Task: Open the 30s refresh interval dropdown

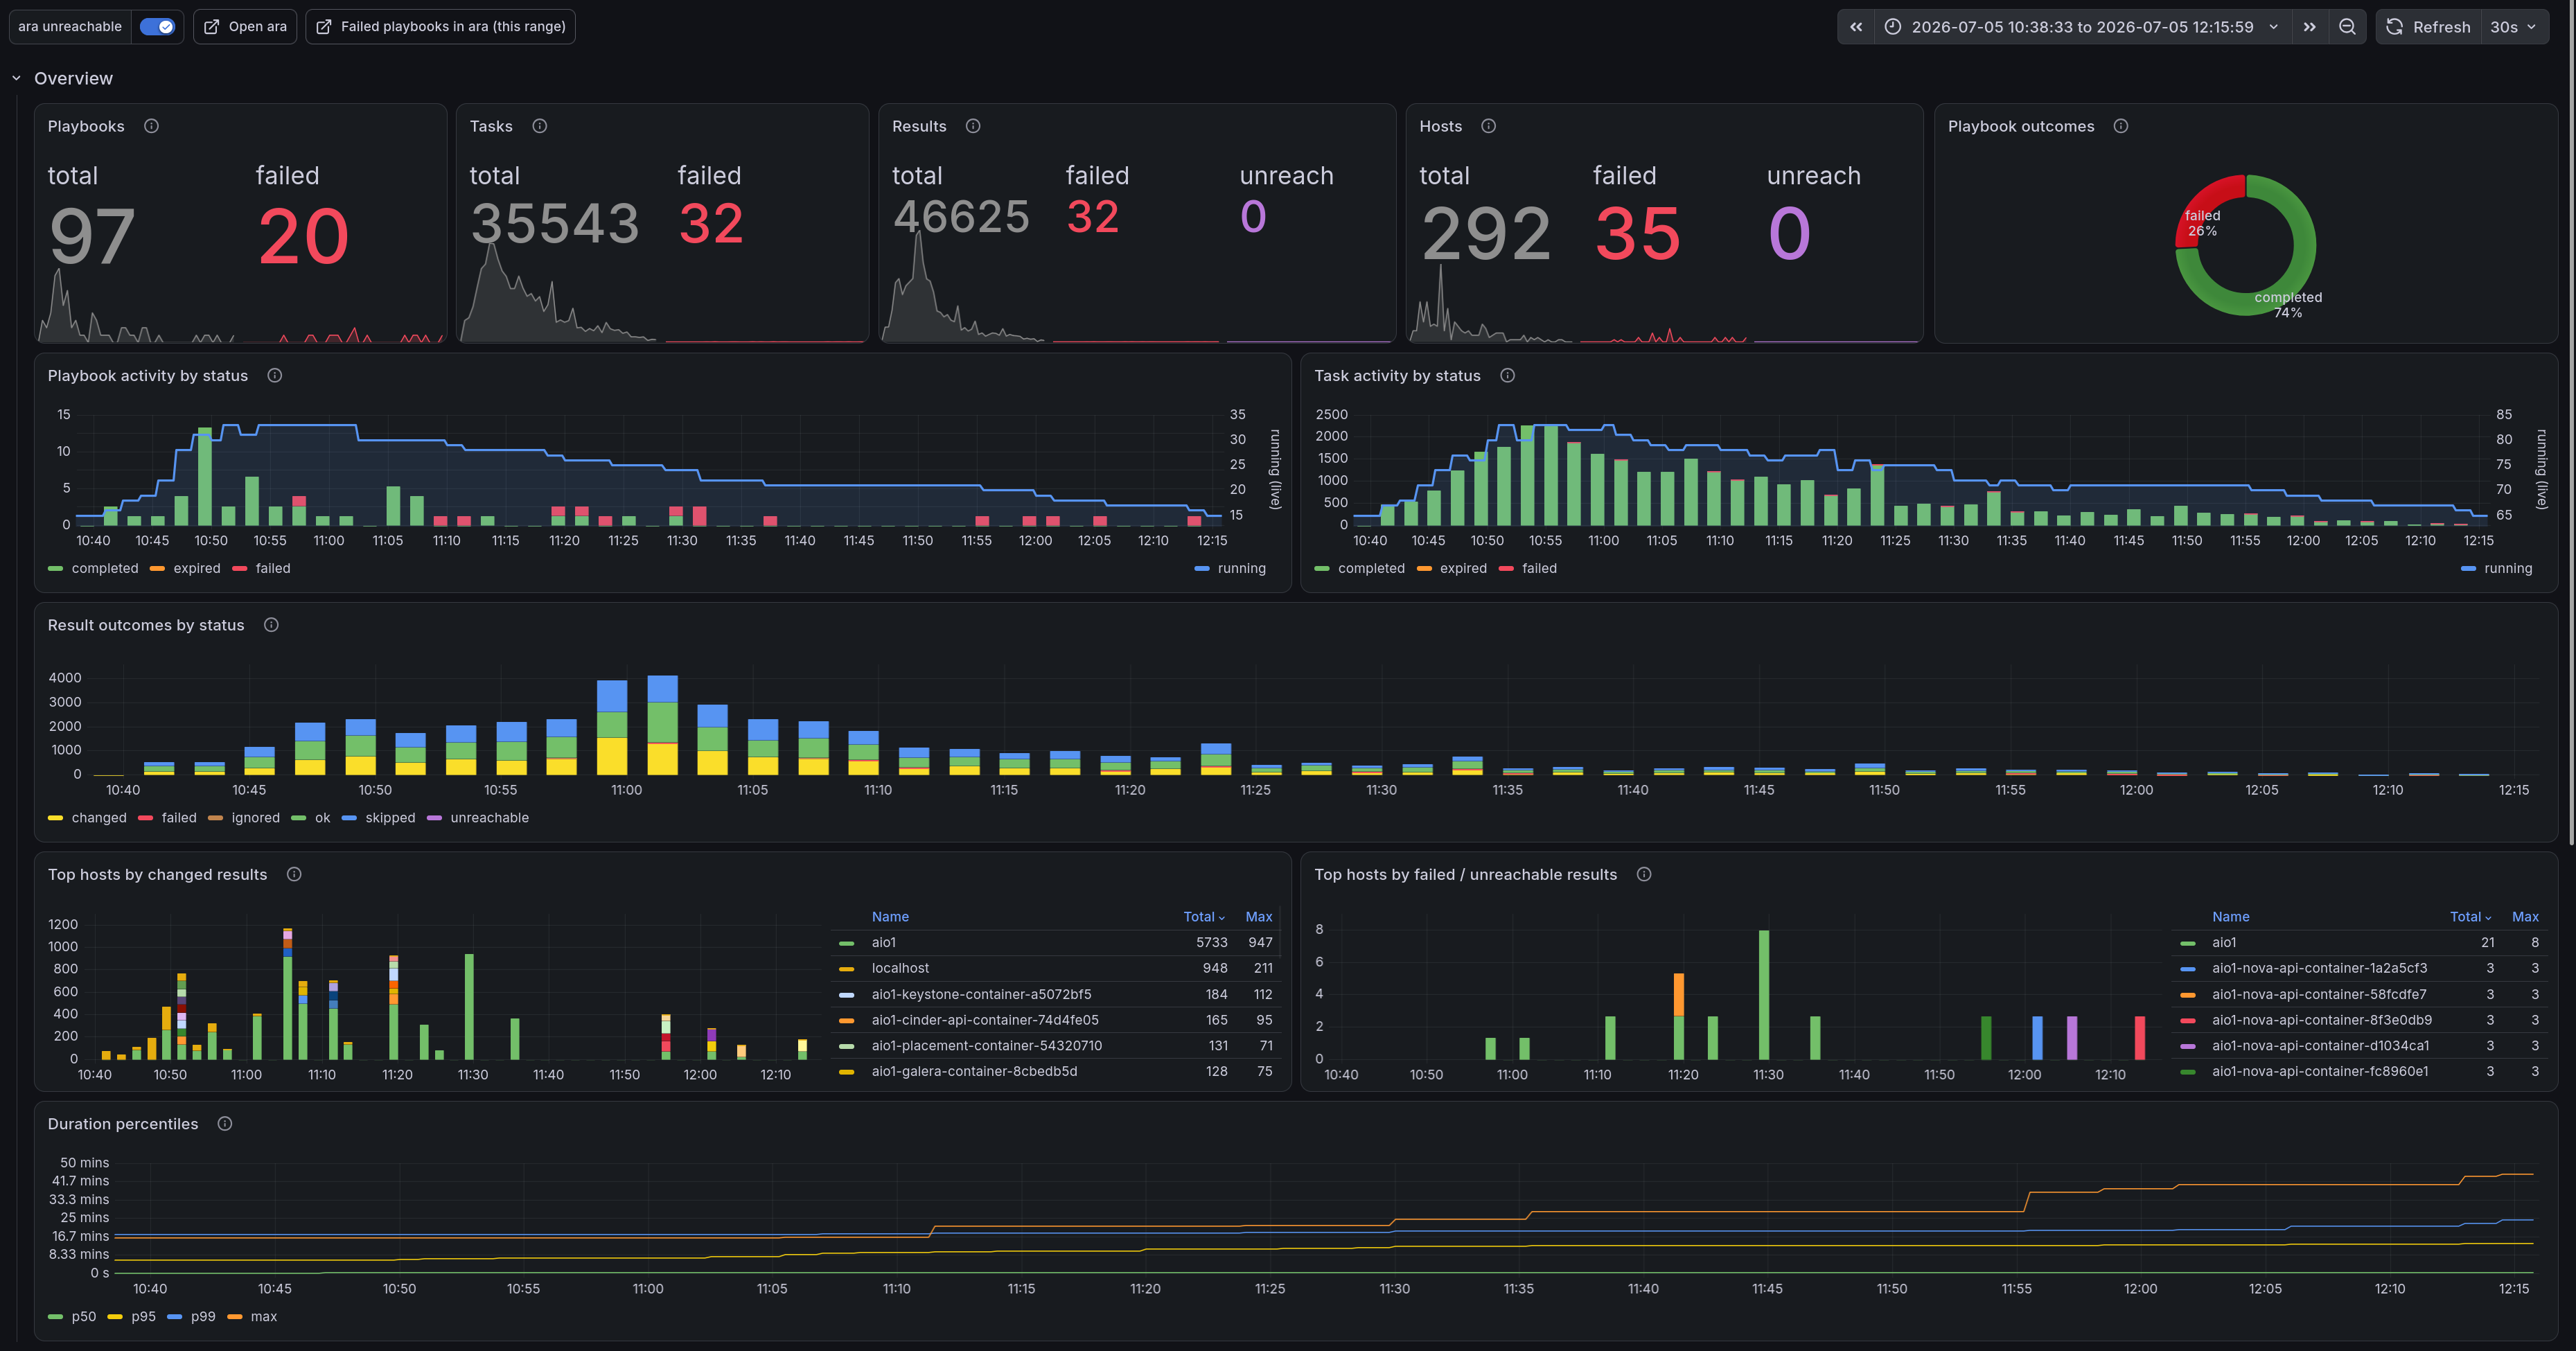Action: click(x=2513, y=27)
